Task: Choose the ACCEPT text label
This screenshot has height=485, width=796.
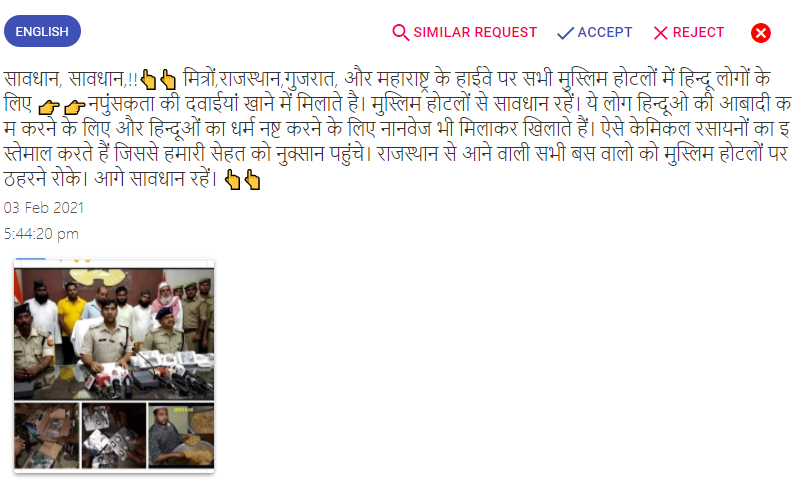Action: click(x=605, y=33)
